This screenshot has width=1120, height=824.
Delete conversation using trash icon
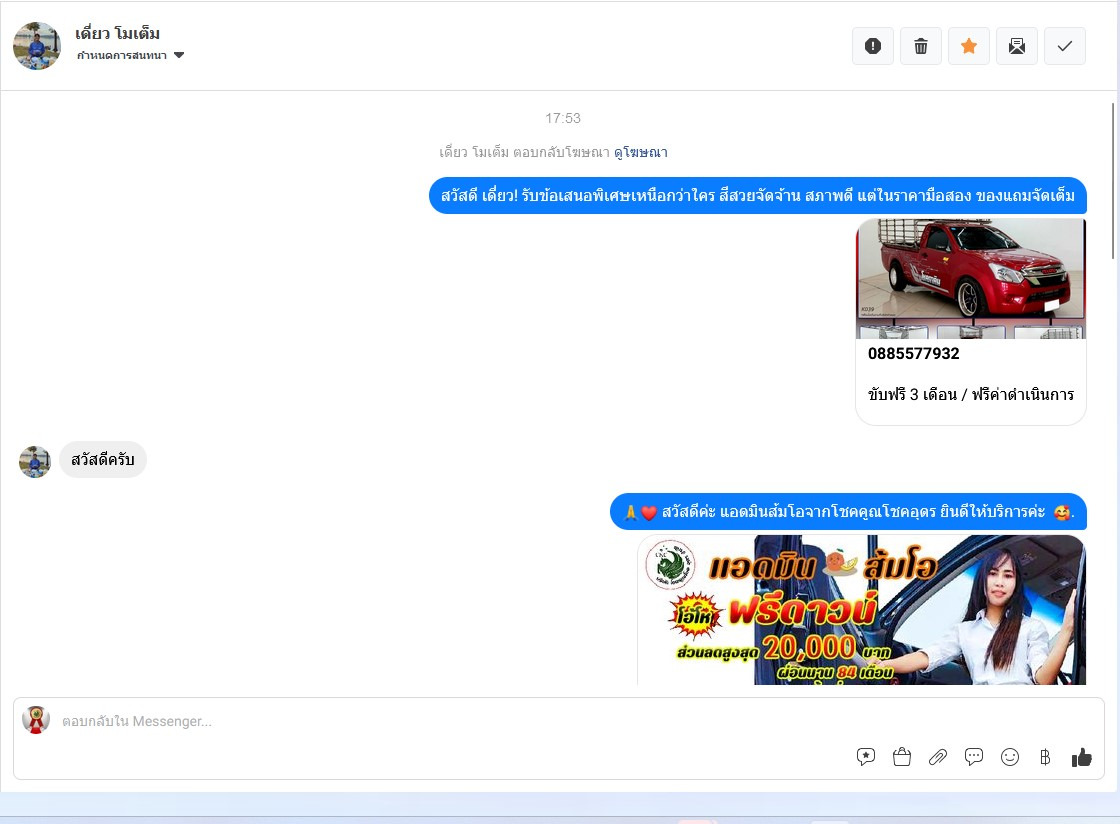pos(921,46)
